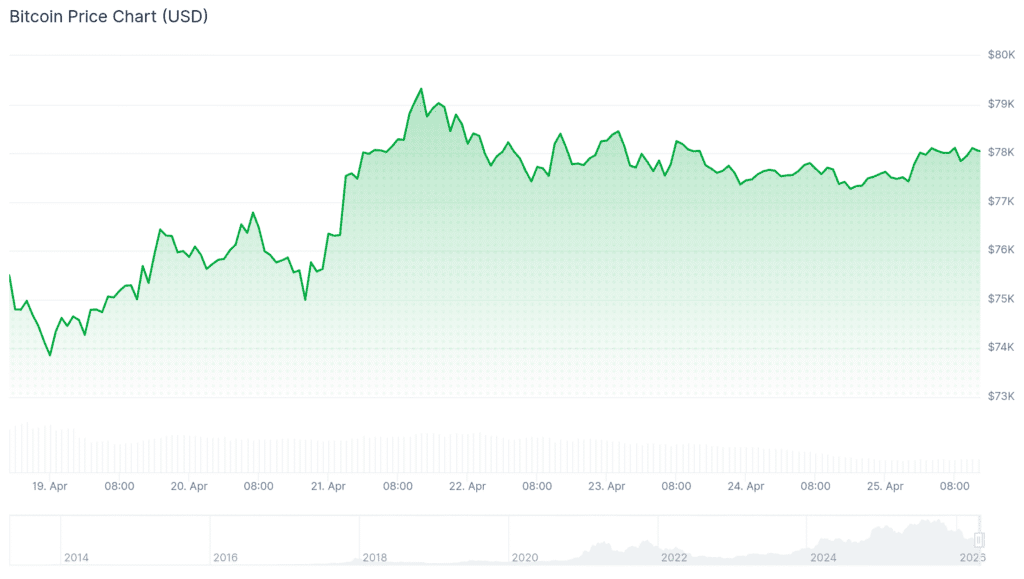Select the 21. Apr date label

click(328, 487)
